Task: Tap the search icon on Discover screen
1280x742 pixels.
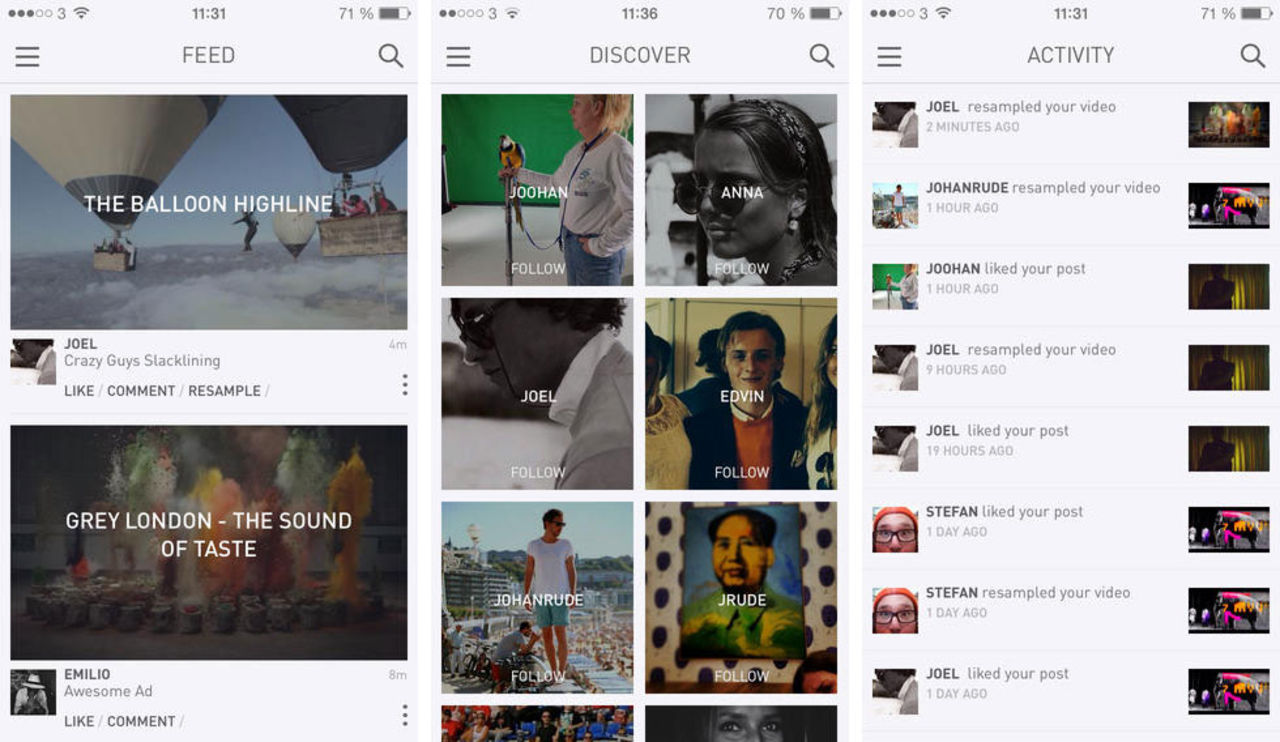Action: [822, 56]
